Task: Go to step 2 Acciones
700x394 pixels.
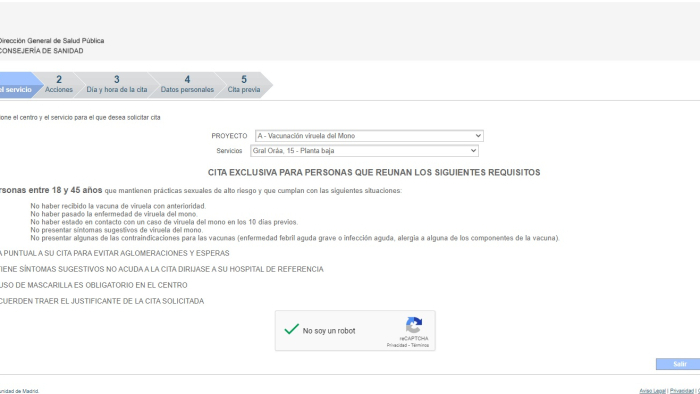Action: [x=58, y=84]
